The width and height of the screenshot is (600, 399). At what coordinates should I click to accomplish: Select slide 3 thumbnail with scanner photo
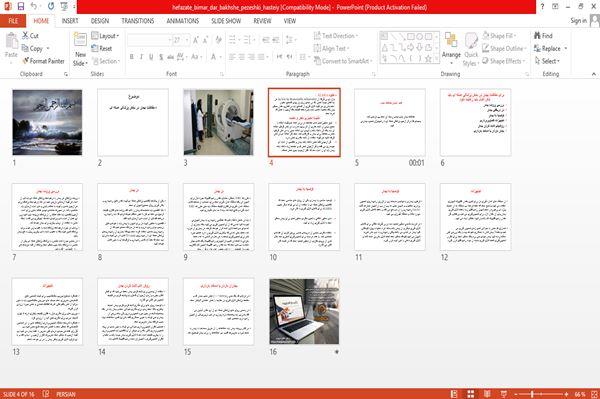point(218,122)
